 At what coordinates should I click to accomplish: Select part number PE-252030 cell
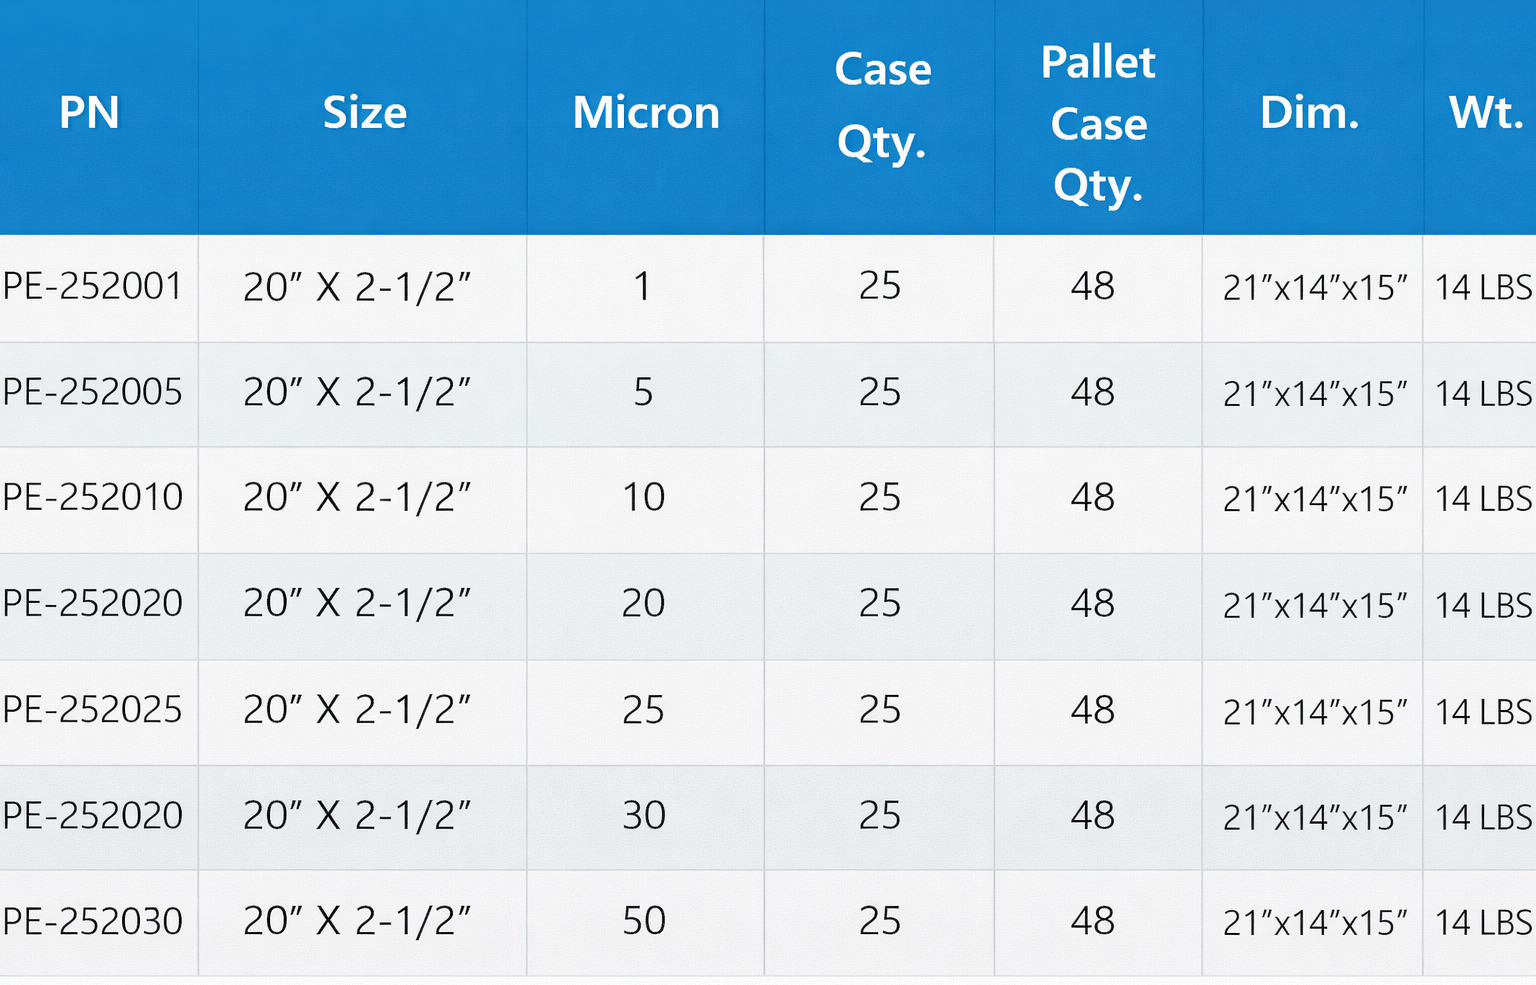93,921
